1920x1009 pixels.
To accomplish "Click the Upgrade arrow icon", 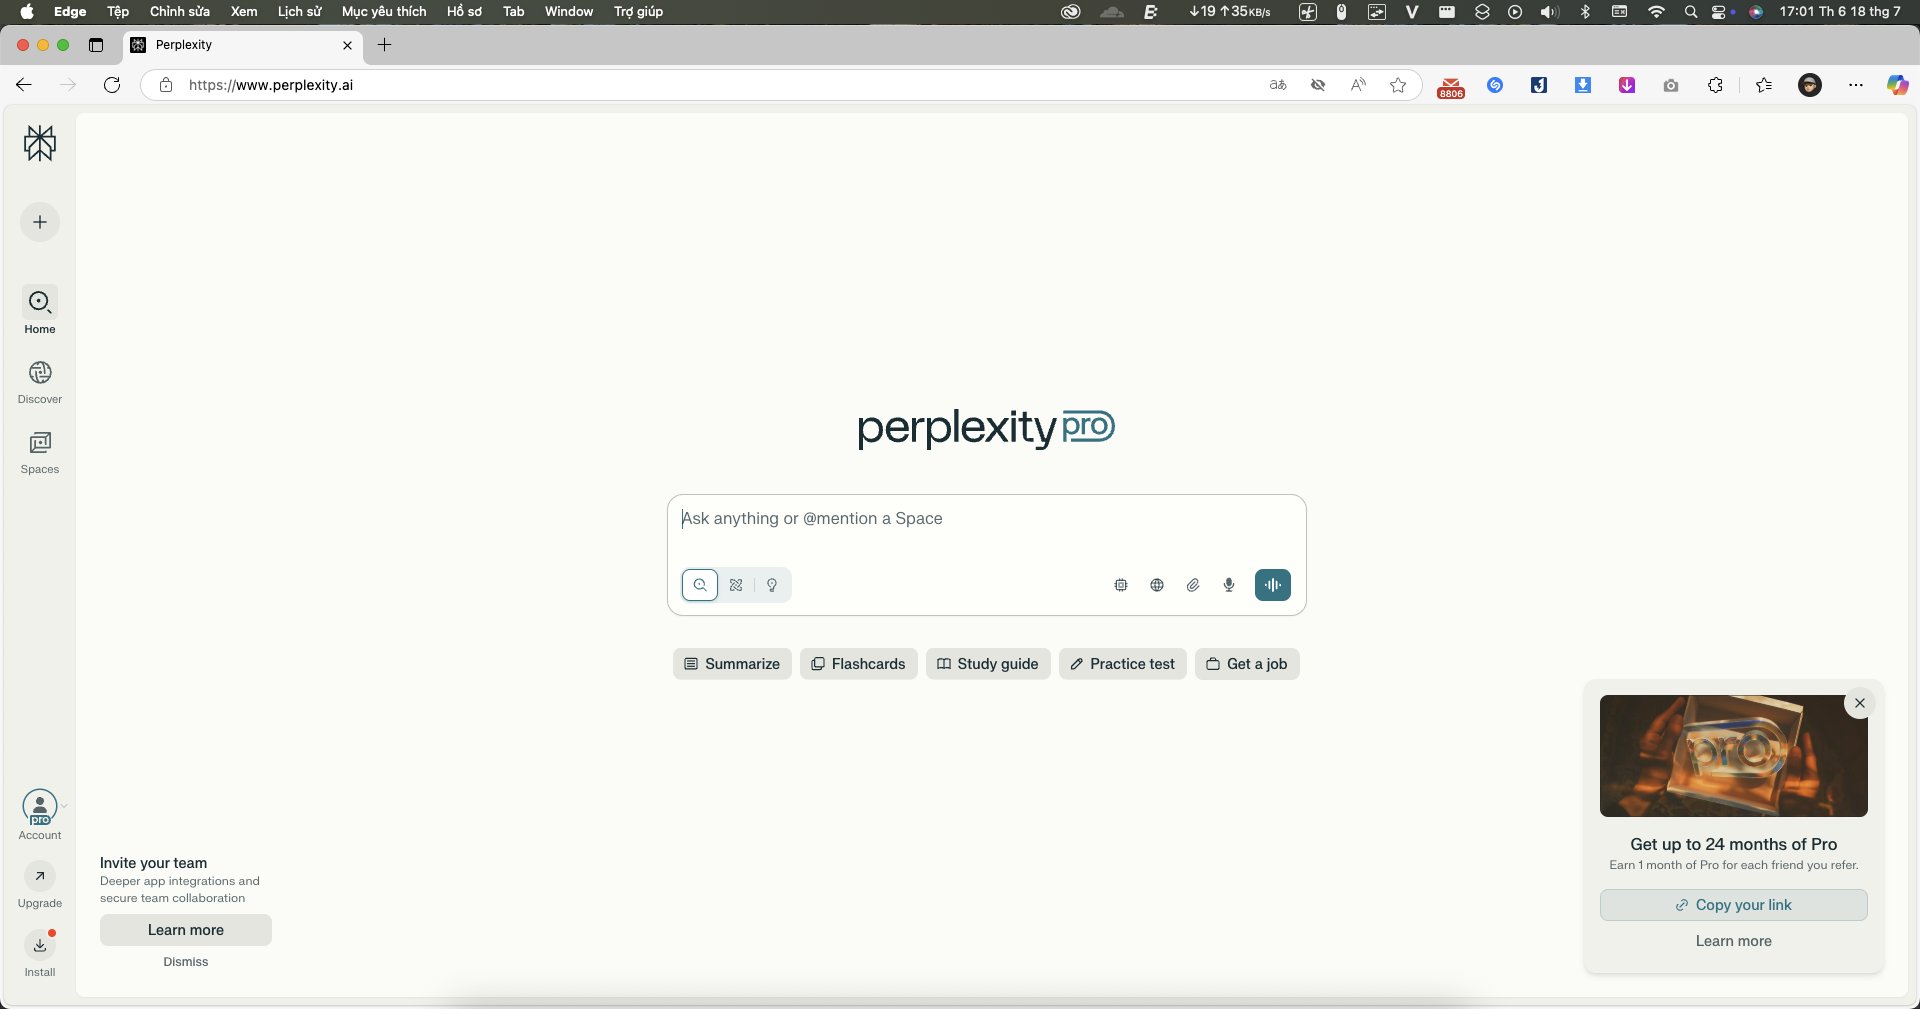I will 40,876.
